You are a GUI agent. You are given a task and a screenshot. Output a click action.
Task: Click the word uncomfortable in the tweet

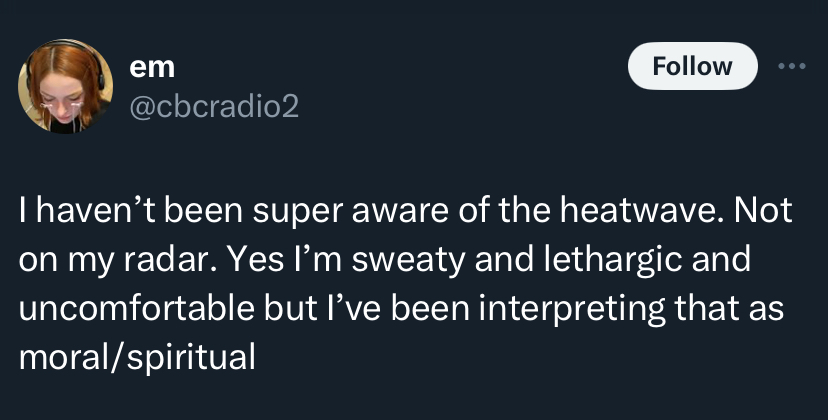click(136, 308)
